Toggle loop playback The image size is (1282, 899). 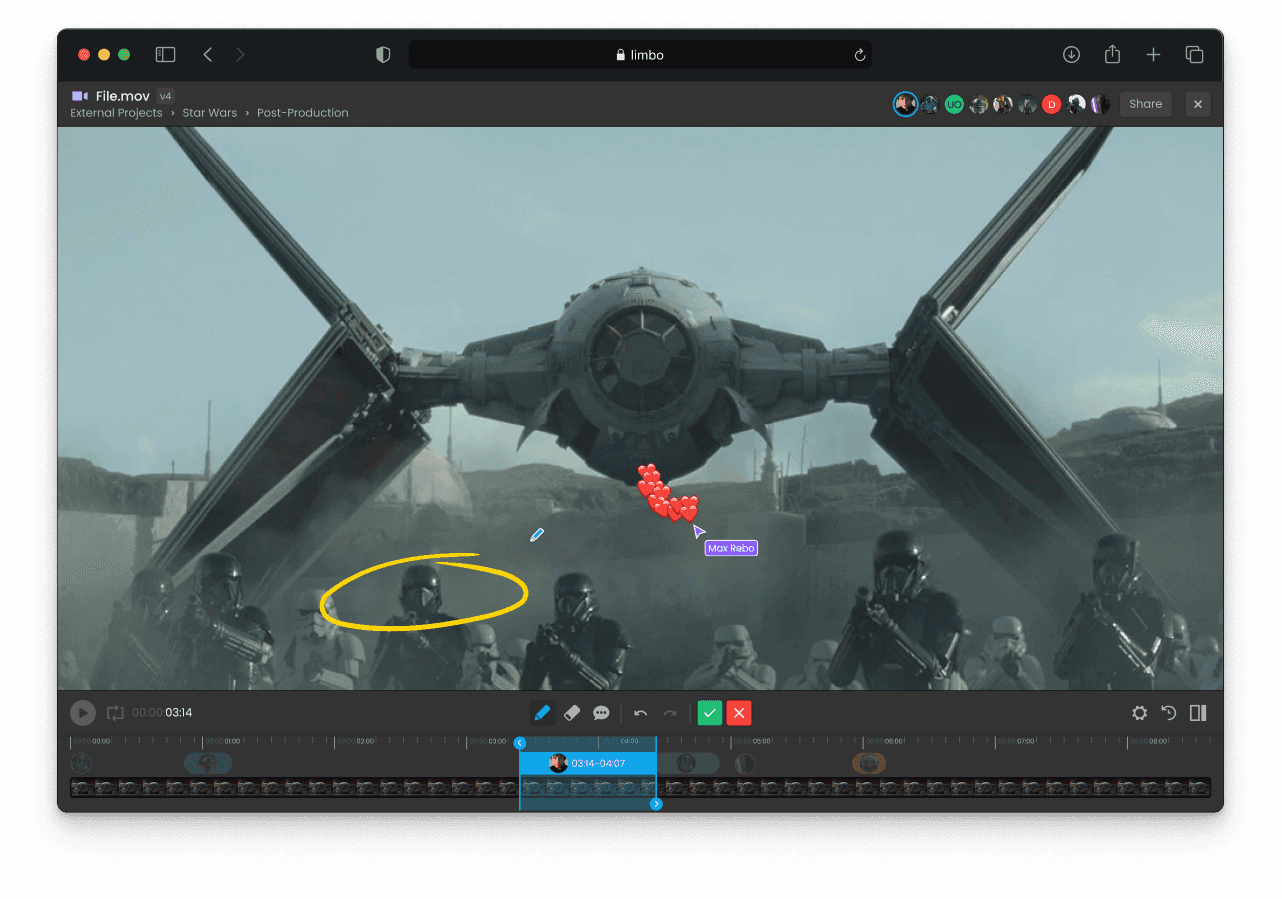(116, 713)
